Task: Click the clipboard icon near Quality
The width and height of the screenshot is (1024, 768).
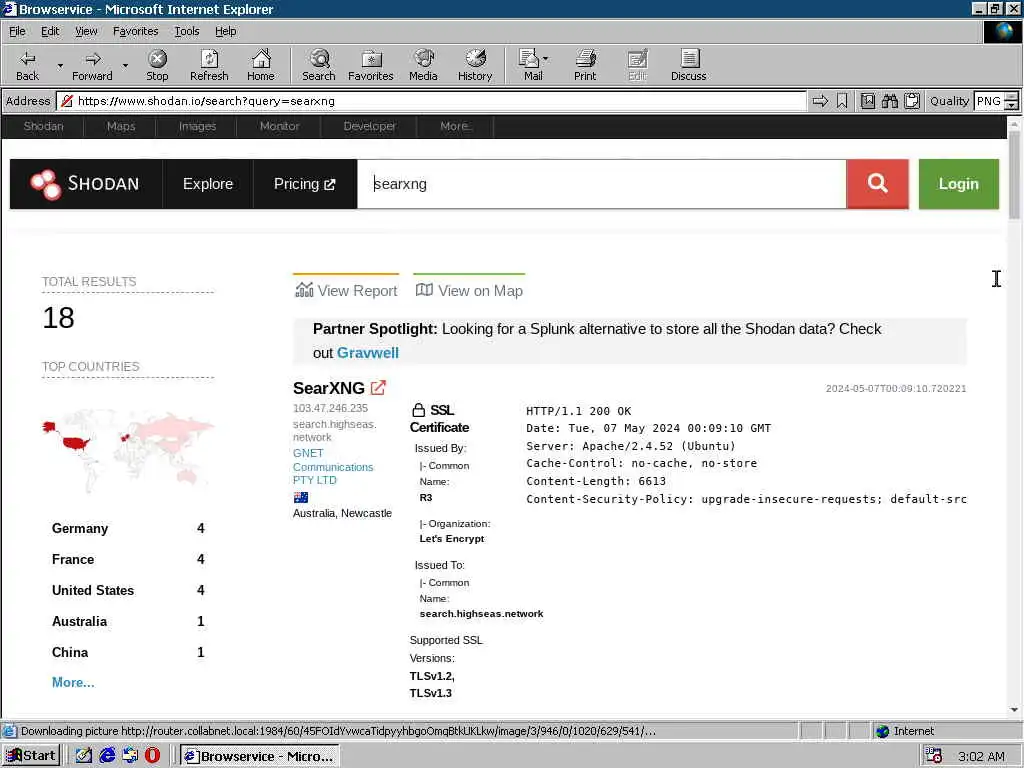Action: pos(912,101)
